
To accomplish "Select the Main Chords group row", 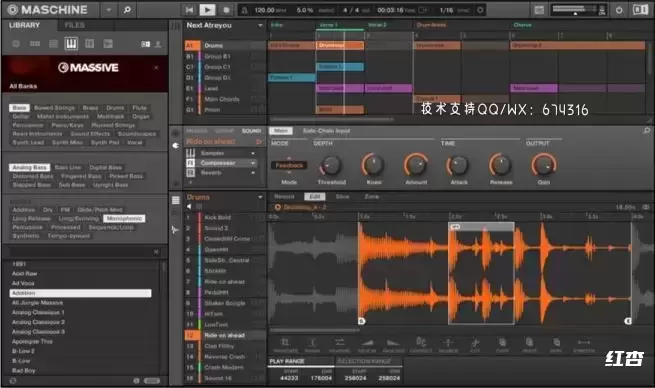I will pos(225,99).
